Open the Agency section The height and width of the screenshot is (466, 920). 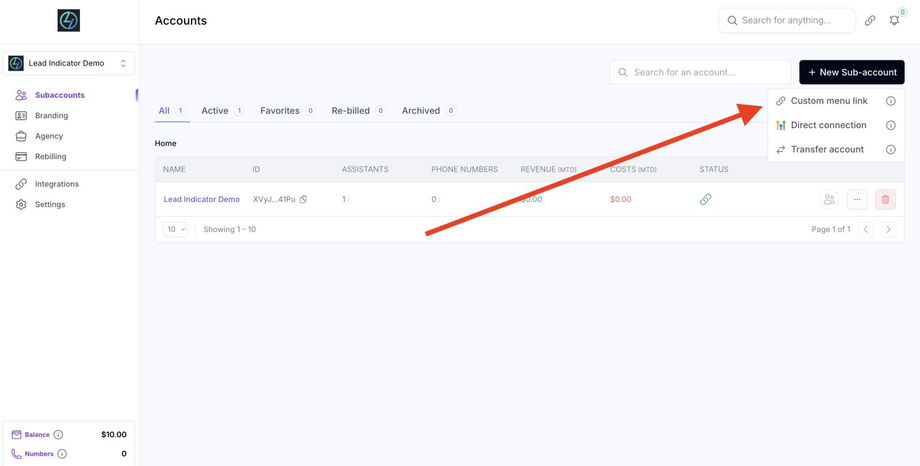pos(49,136)
